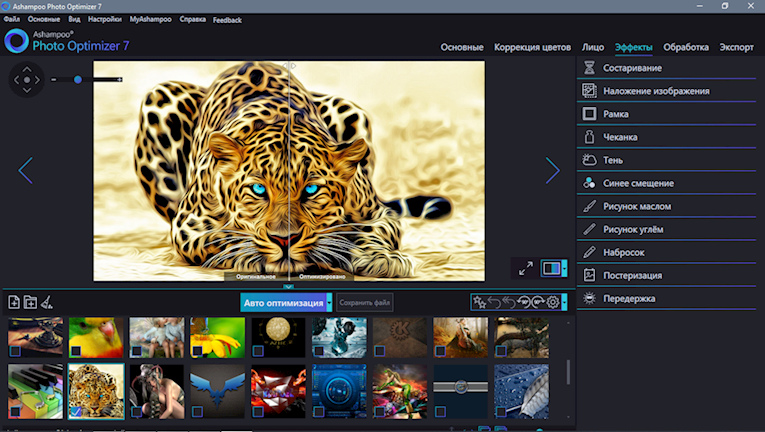Click the Тень cloud icon
The height and width of the screenshot is (432, 765).
(x=589, y=160)
